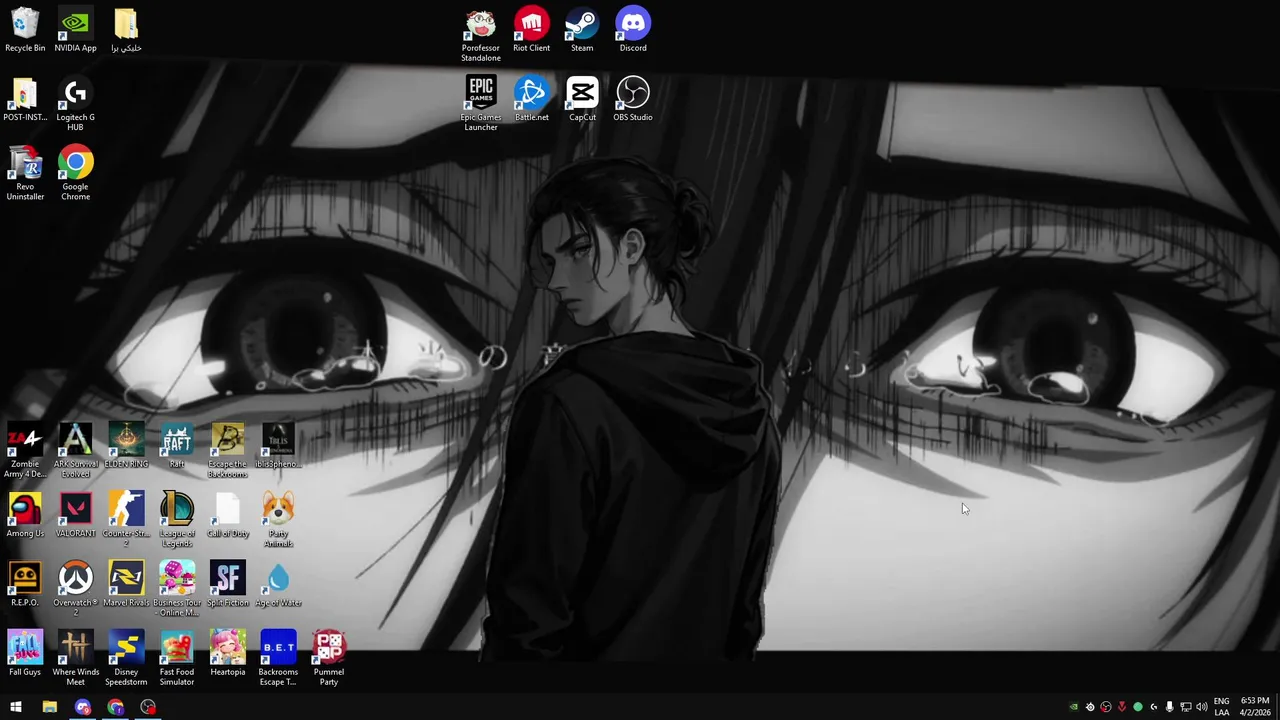Click the green circle tray icon
Screen dimensions: 1280x720
1138,707
